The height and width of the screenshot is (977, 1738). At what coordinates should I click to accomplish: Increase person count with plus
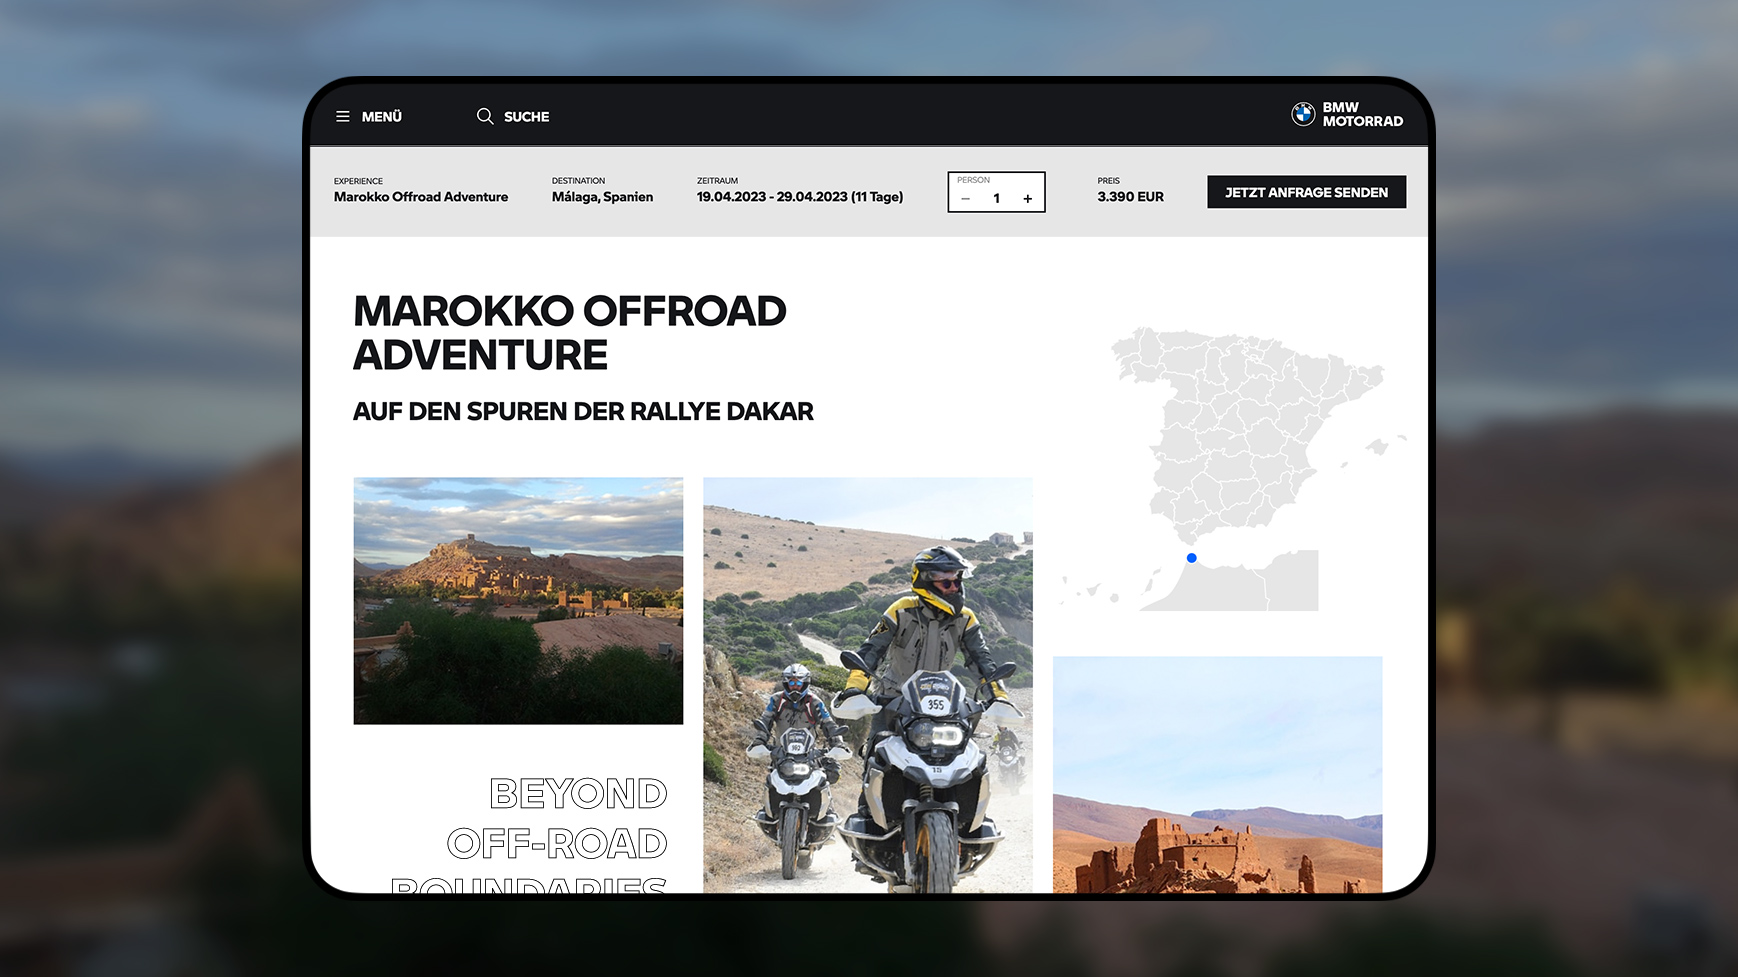[1027, 199]
